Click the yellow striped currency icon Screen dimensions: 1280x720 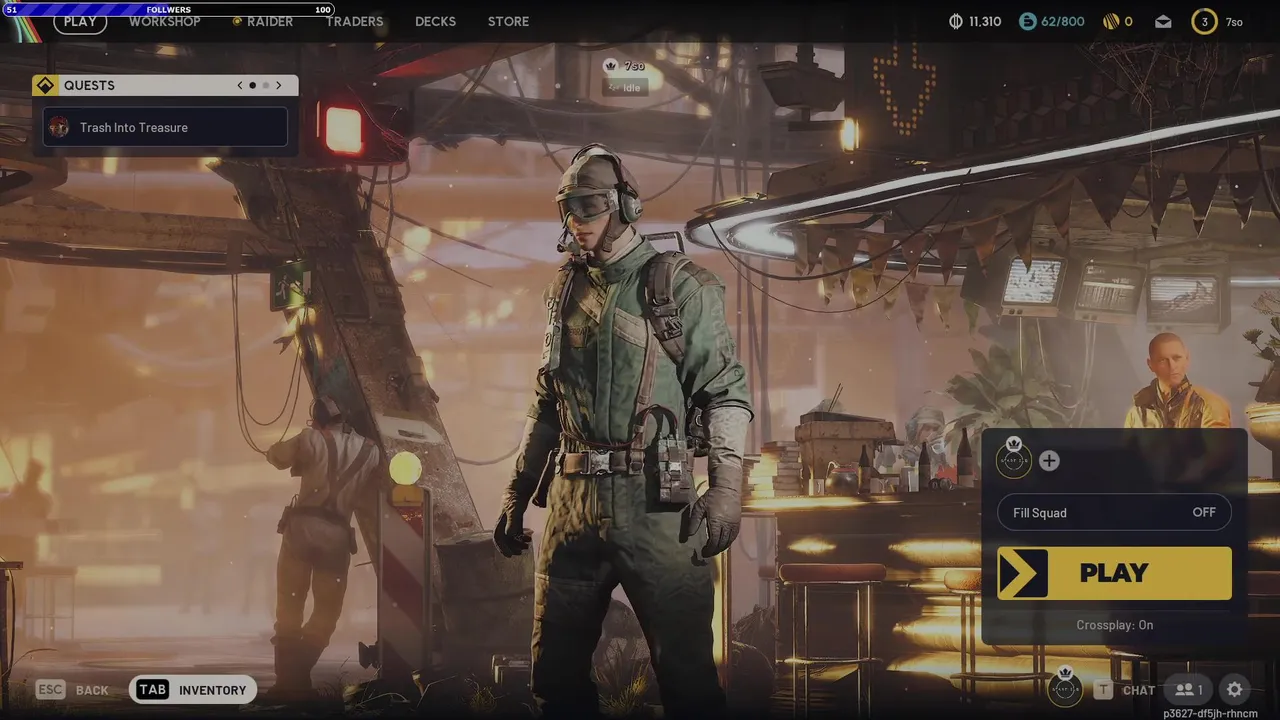1110,21
